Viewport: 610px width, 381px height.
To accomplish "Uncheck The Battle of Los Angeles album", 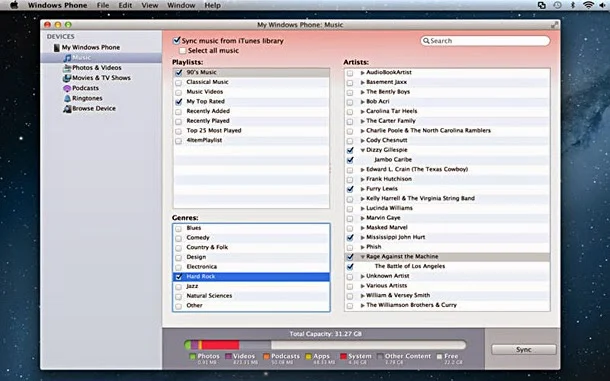I will pos(350,267).
